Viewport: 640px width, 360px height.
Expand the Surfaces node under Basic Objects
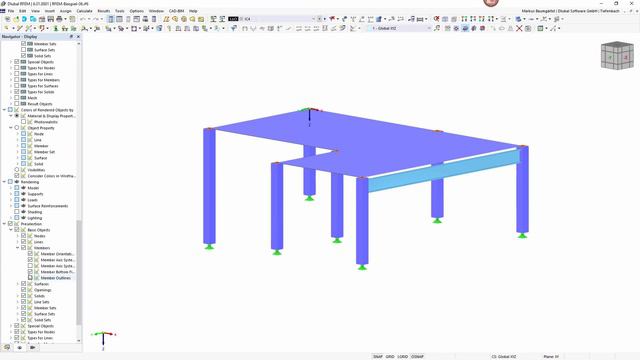(18, 284)
